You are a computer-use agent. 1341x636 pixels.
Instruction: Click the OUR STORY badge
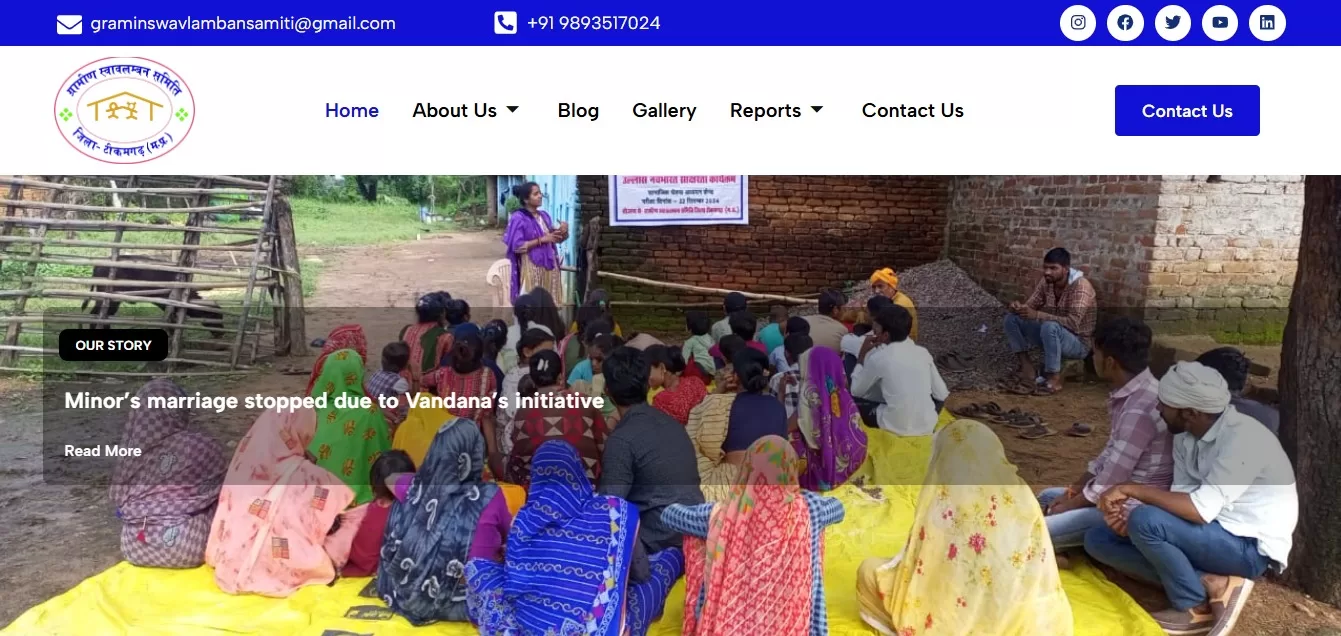(114, 345)
